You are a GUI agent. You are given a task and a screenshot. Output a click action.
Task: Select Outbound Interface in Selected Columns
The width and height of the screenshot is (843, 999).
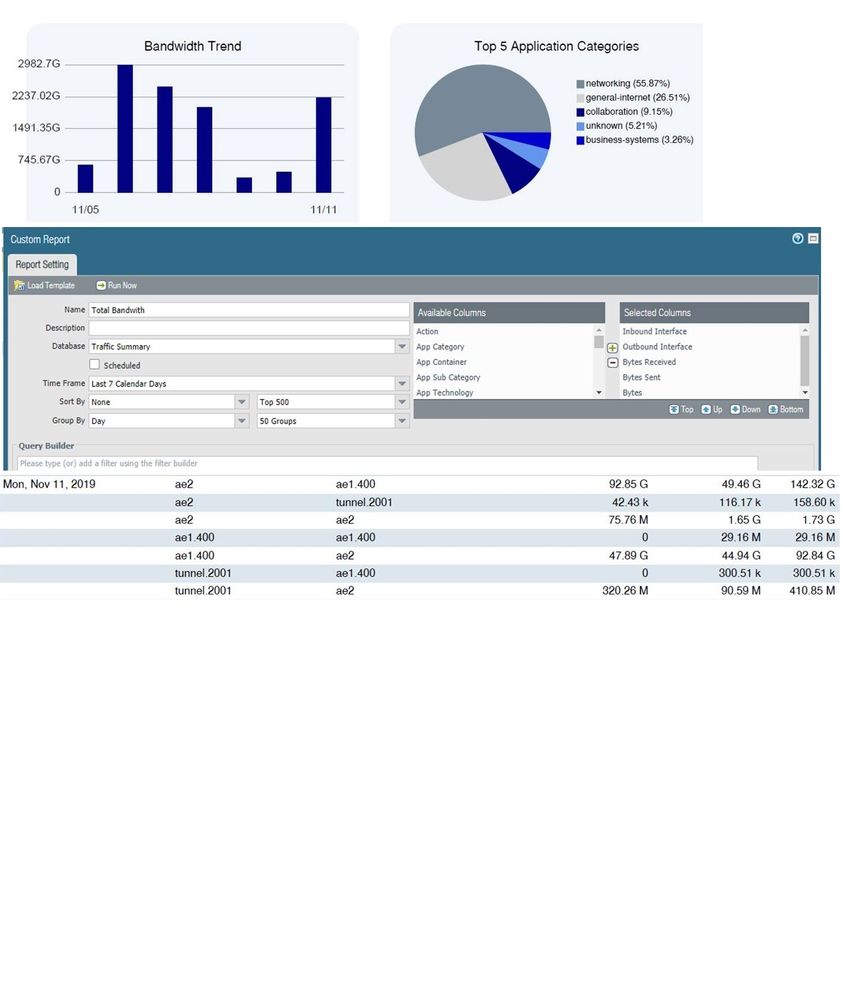coord(657,347)
